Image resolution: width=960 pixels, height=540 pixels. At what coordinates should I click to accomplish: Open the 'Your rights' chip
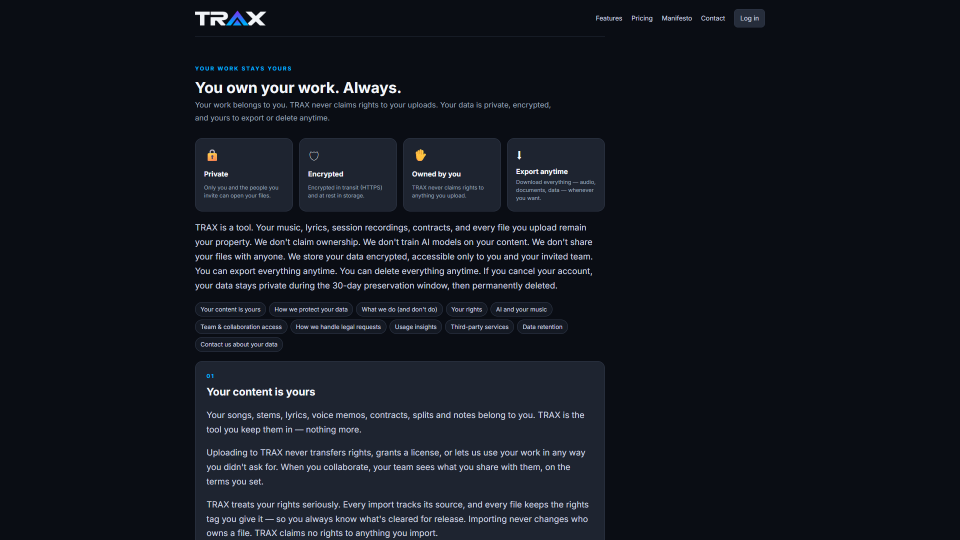[x=467, y=309]
